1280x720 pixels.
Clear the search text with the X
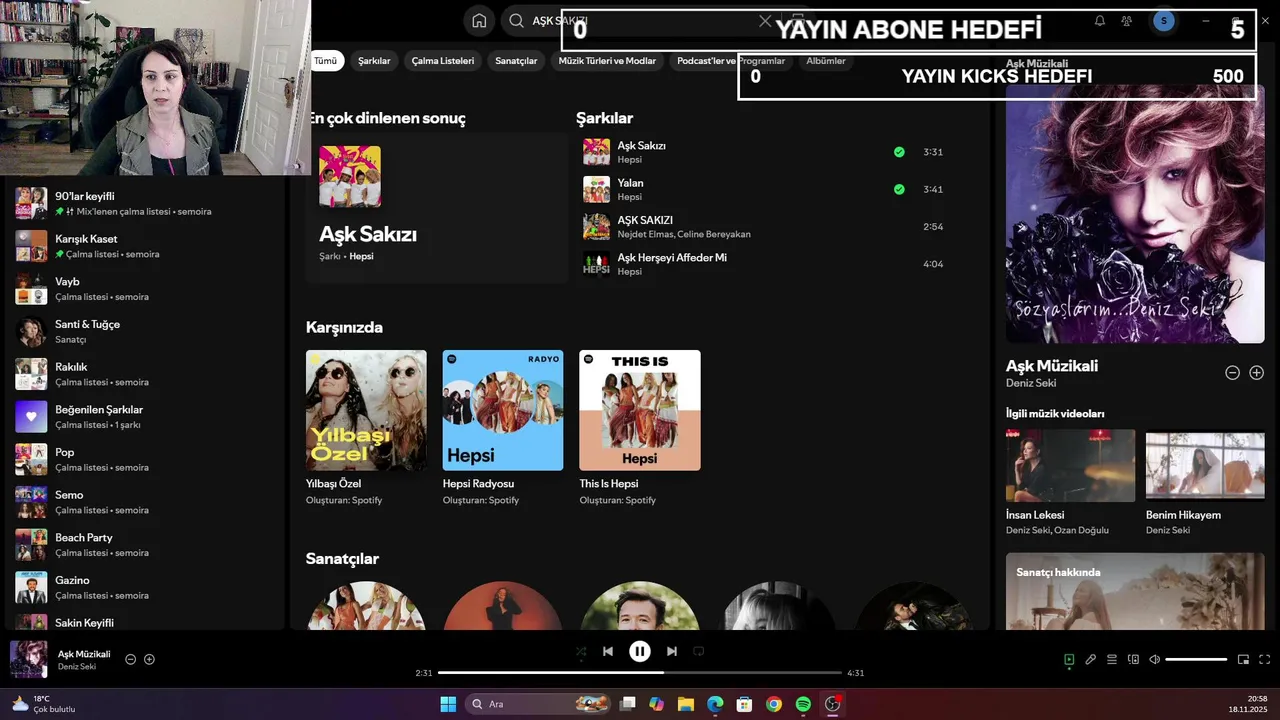click(765, 21)
